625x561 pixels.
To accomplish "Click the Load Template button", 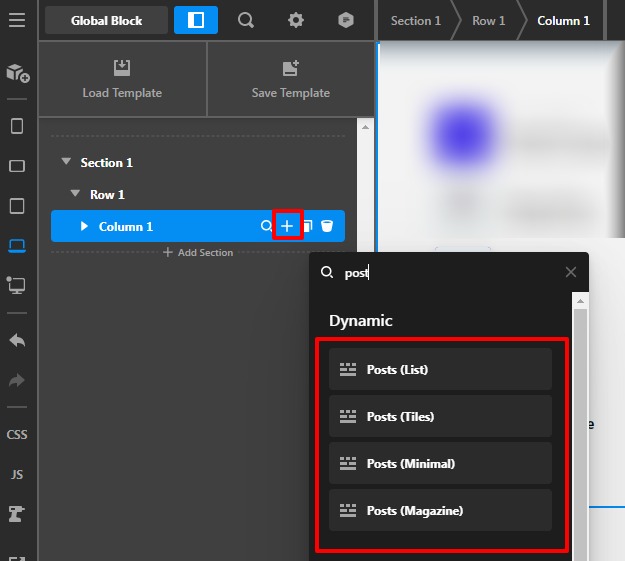I will point(122,81).
